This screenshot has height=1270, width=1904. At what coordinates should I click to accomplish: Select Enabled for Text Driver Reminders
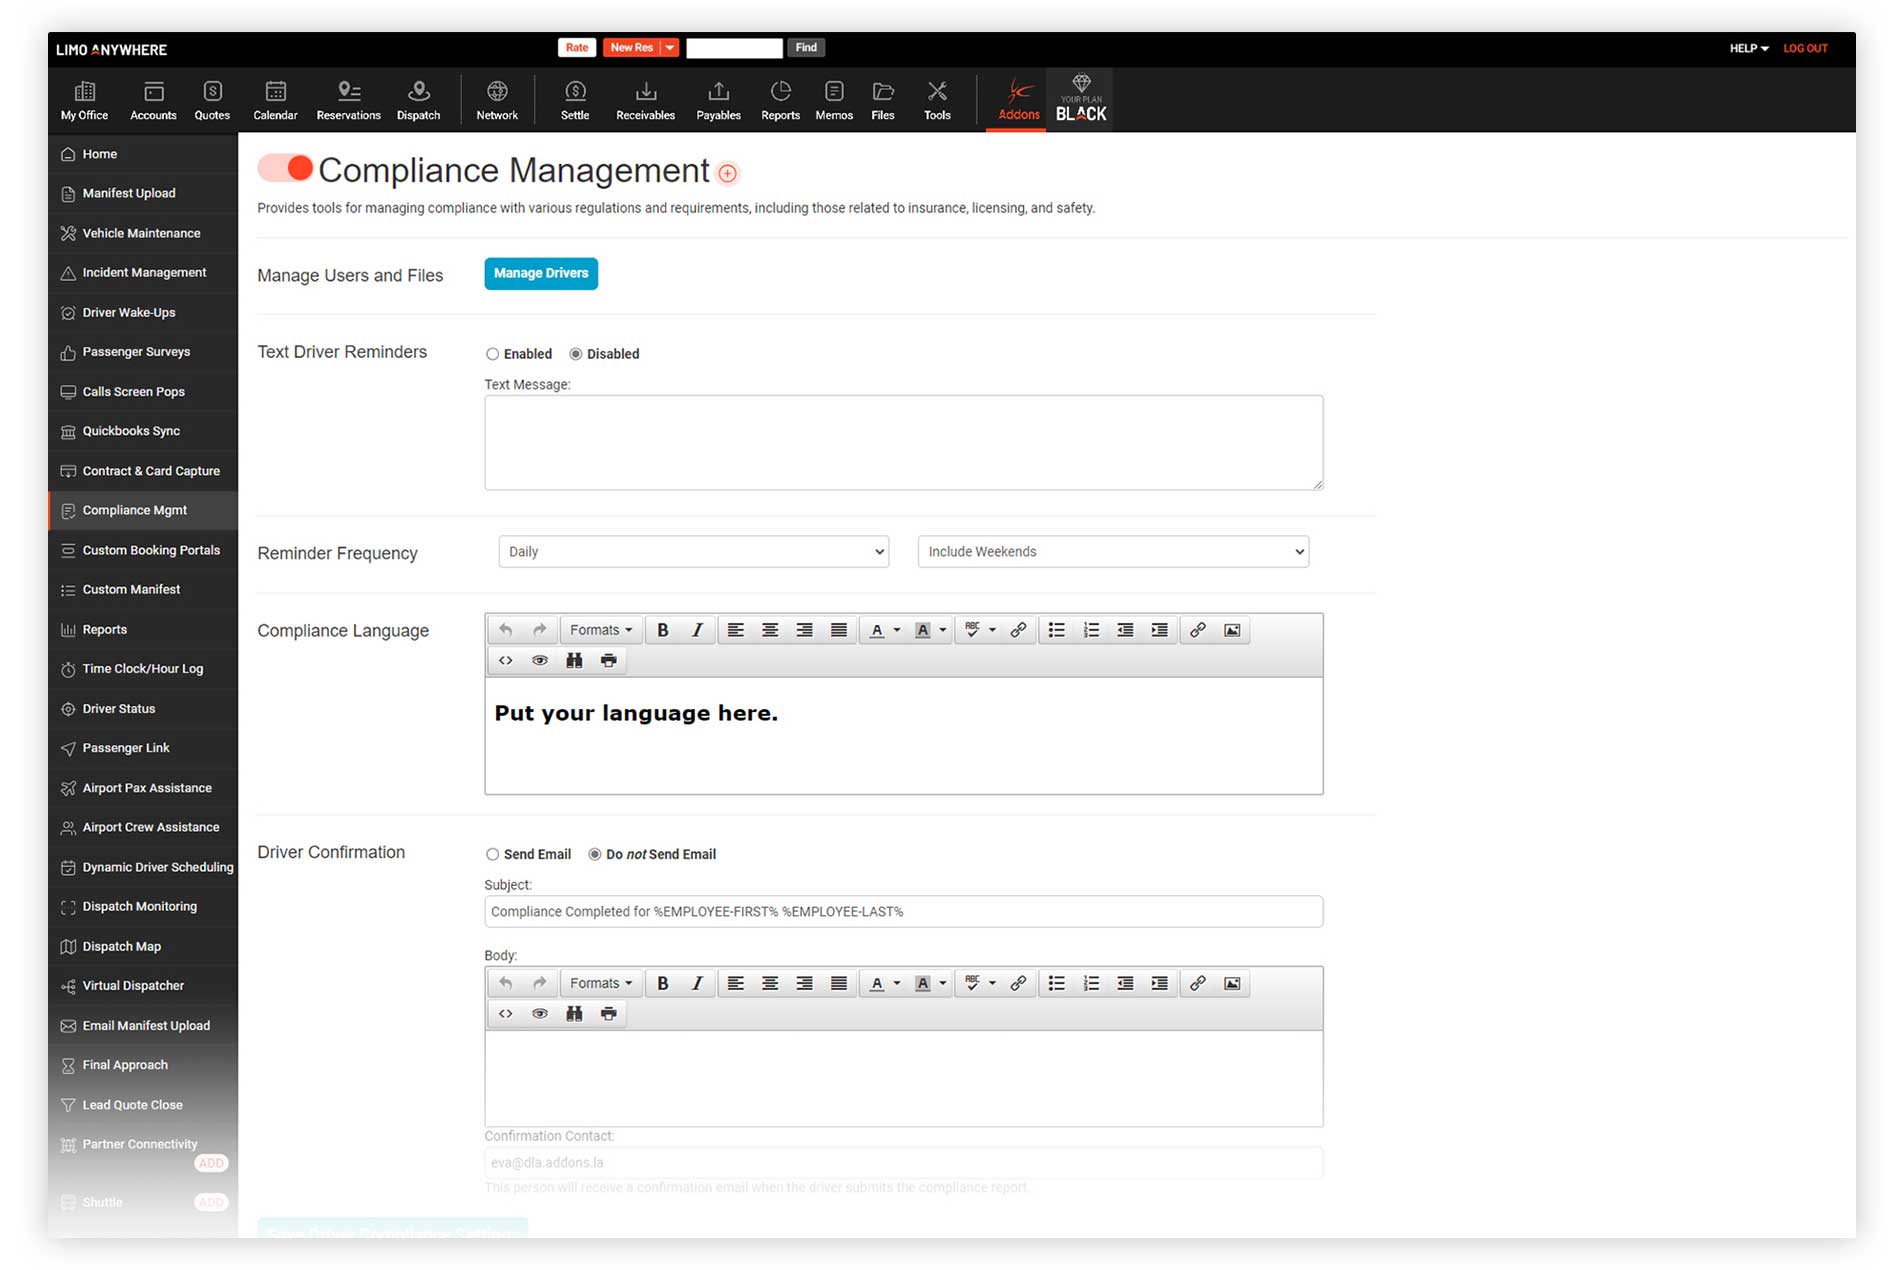tap(492, 354)
